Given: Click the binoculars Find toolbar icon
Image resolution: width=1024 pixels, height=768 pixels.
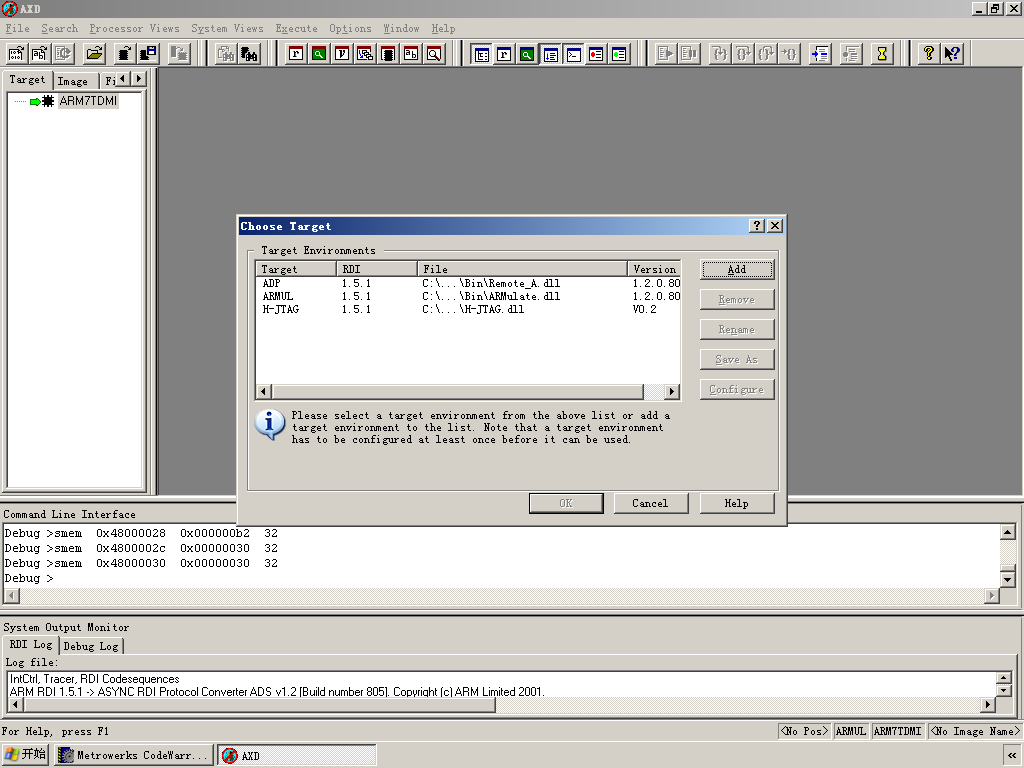Looking at the screenshot, I should pos(249,54).
